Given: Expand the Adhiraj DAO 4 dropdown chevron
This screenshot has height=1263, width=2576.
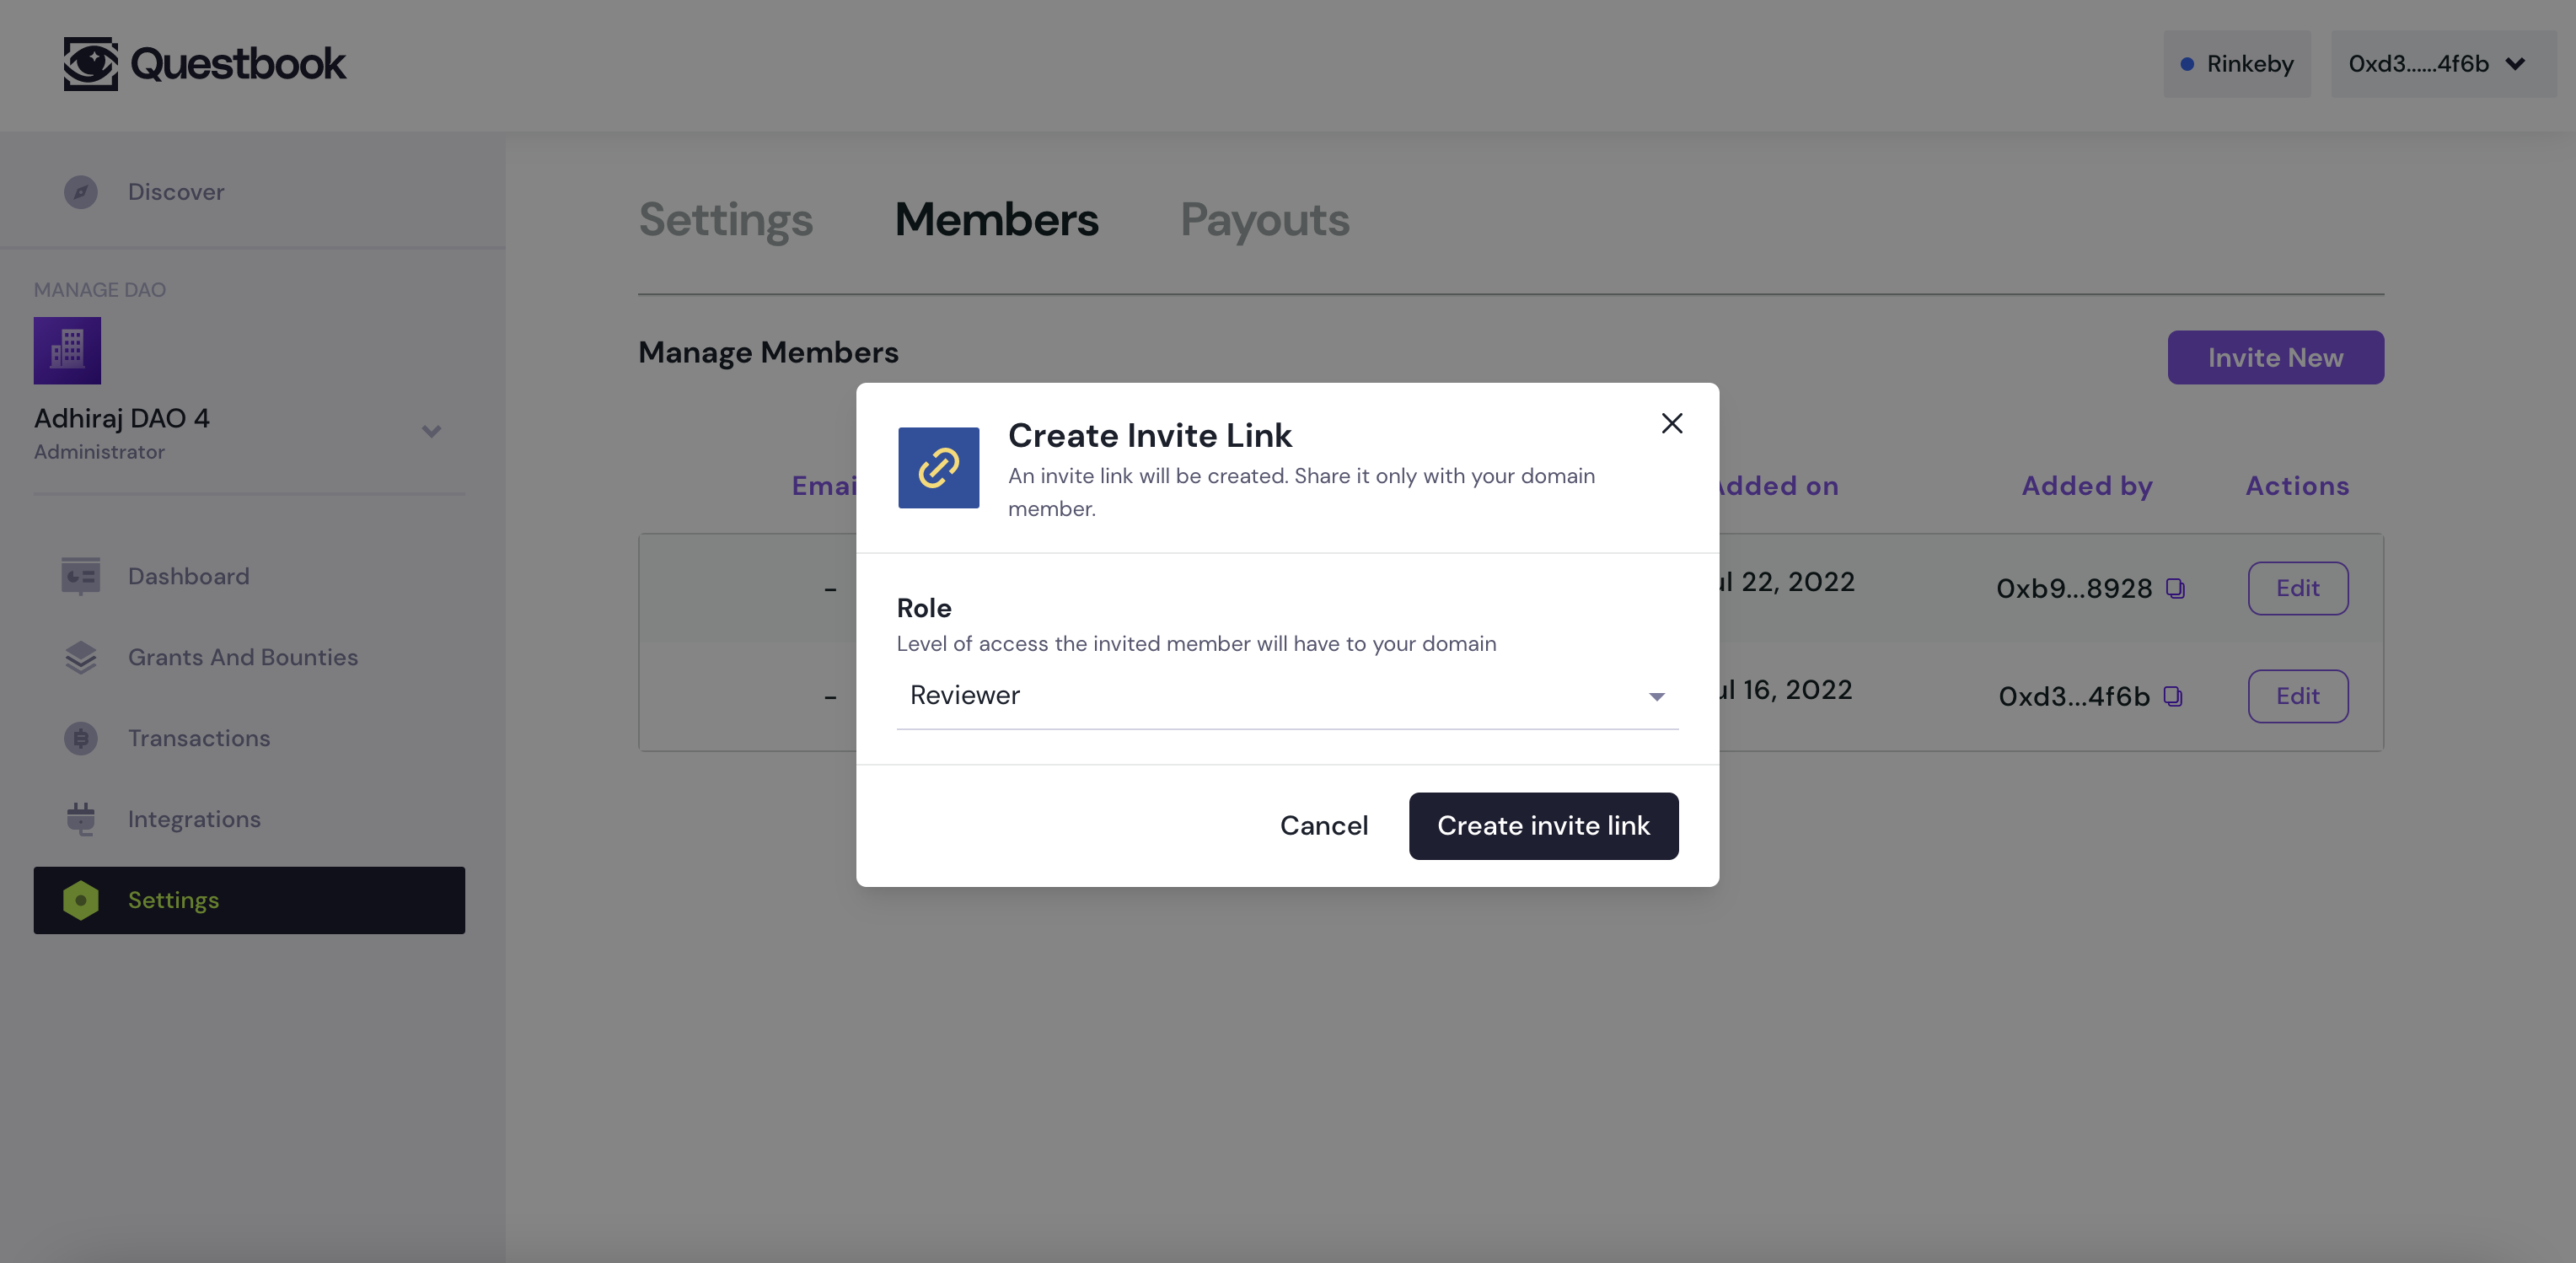Looking at the screenshot, I should click(432, 430).
